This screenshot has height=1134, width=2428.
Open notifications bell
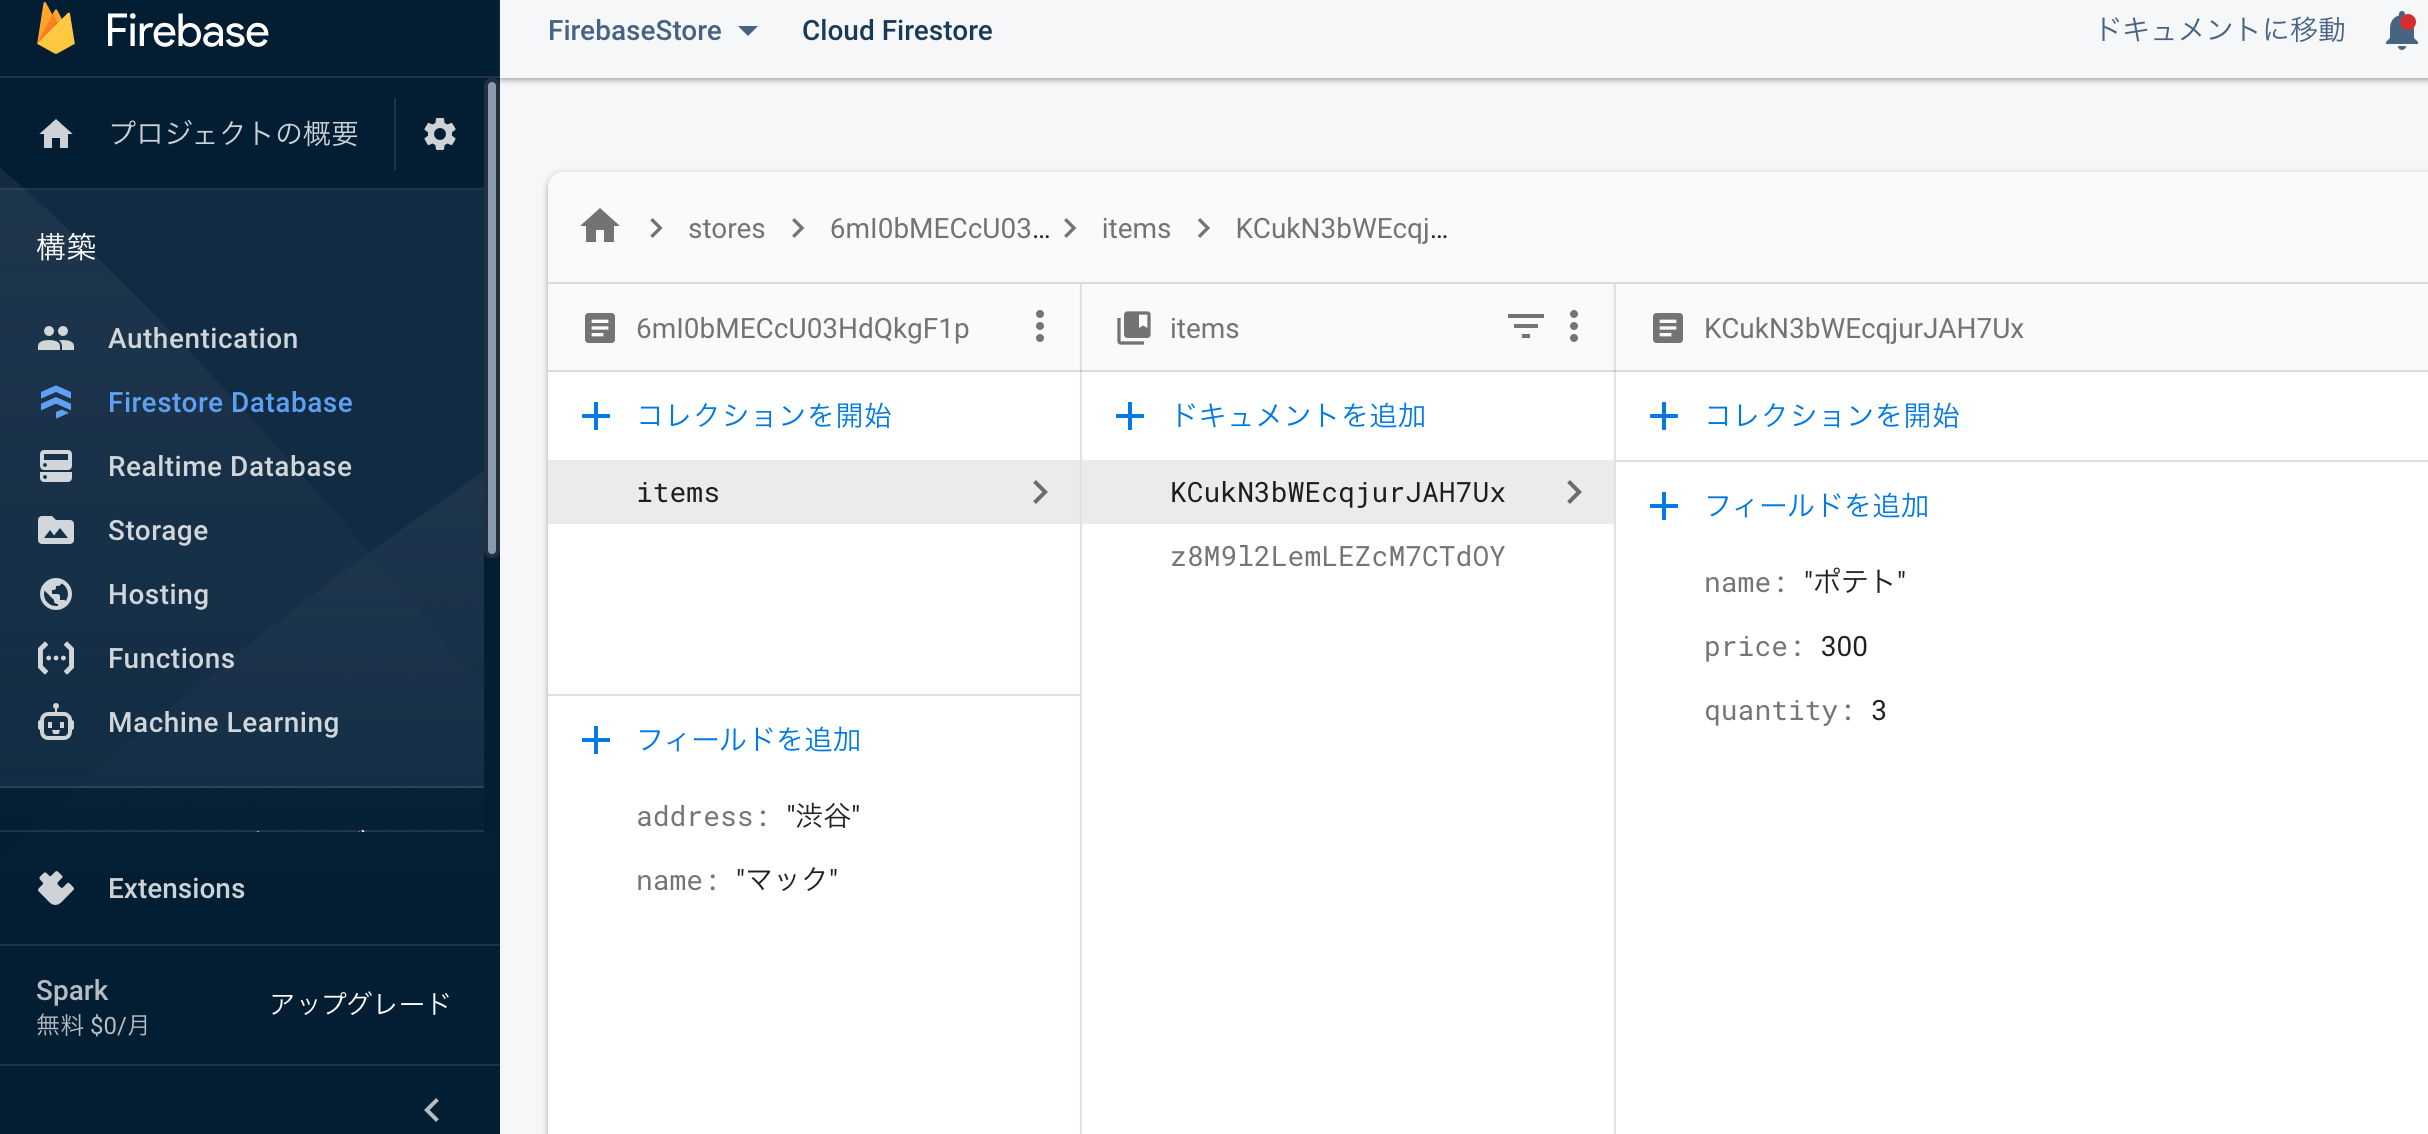2401,30
